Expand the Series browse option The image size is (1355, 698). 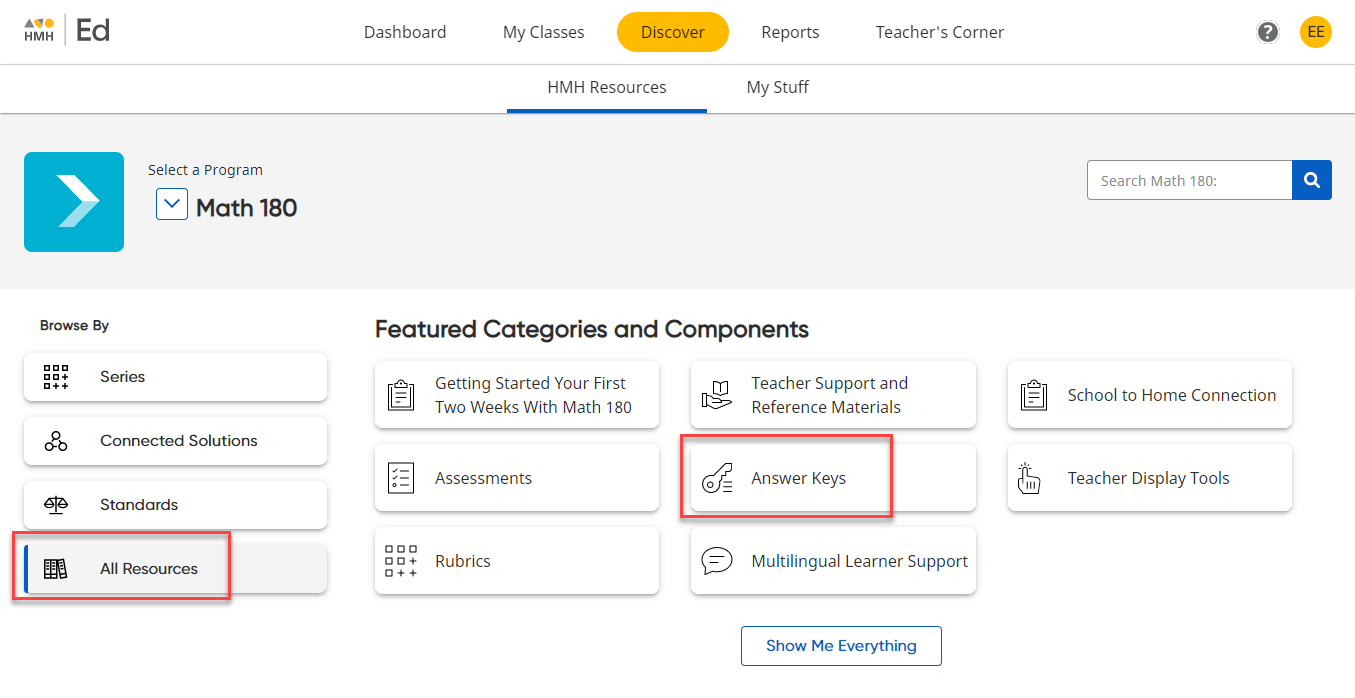175,377
